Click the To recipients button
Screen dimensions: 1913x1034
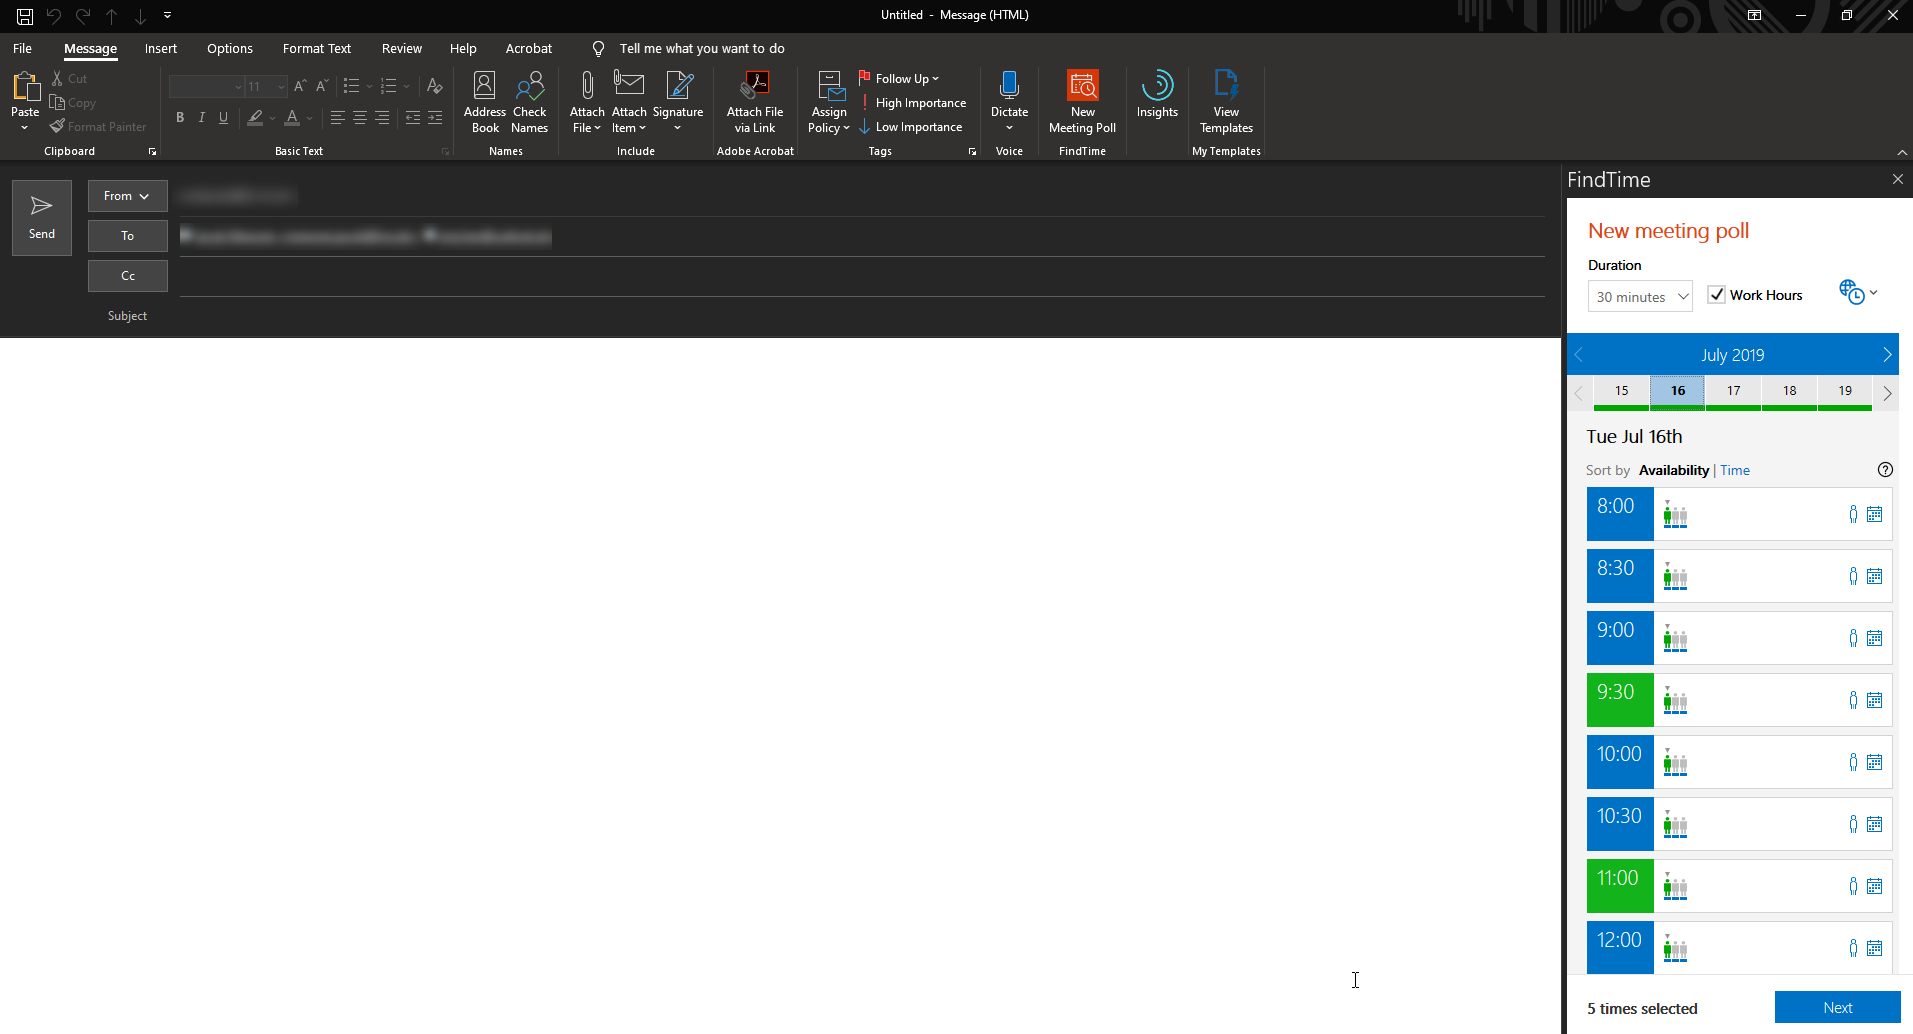pos(127,236)
